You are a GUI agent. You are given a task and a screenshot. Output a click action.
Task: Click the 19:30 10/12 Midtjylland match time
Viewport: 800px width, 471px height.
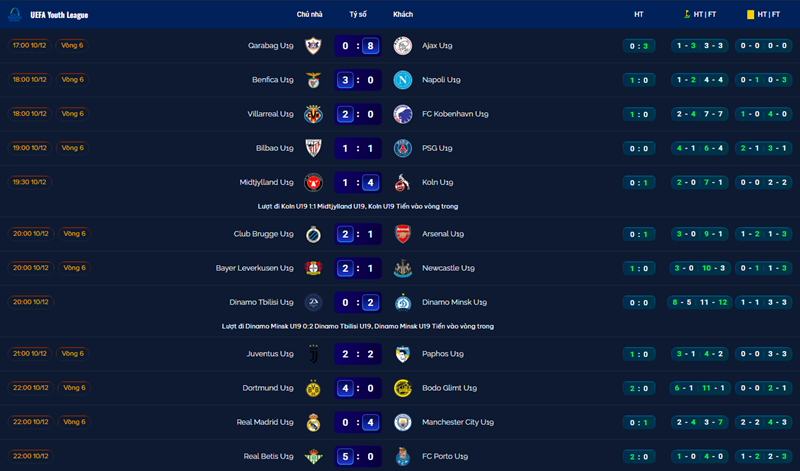tap(30, 182)
